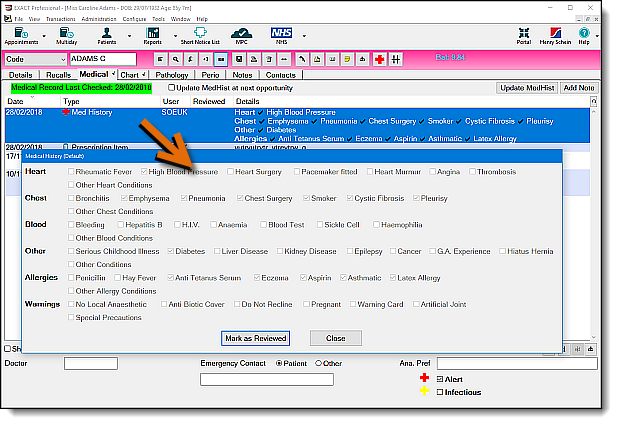Open the Configure menu
617x424 pixels.
pos(134,19)
